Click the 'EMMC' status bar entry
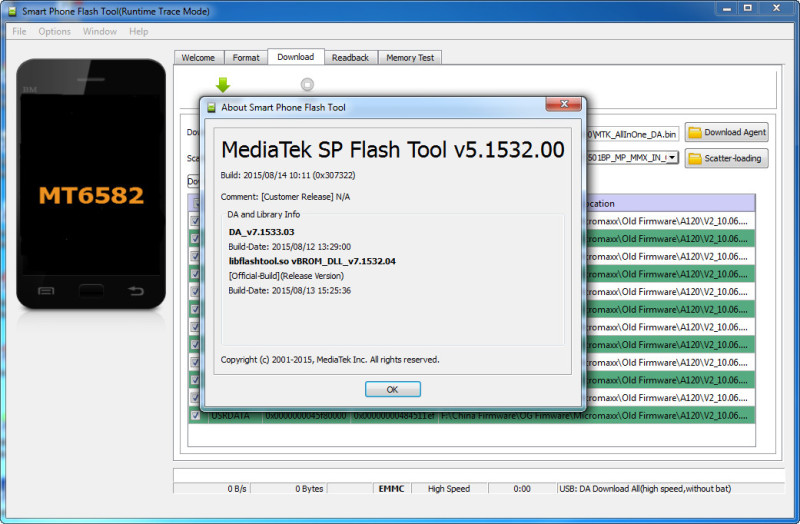 [x=391, y=489]
